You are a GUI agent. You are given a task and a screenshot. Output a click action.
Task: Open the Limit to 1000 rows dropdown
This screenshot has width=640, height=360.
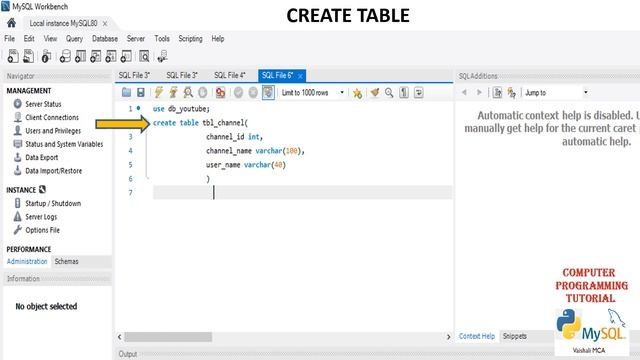(313, 93)
